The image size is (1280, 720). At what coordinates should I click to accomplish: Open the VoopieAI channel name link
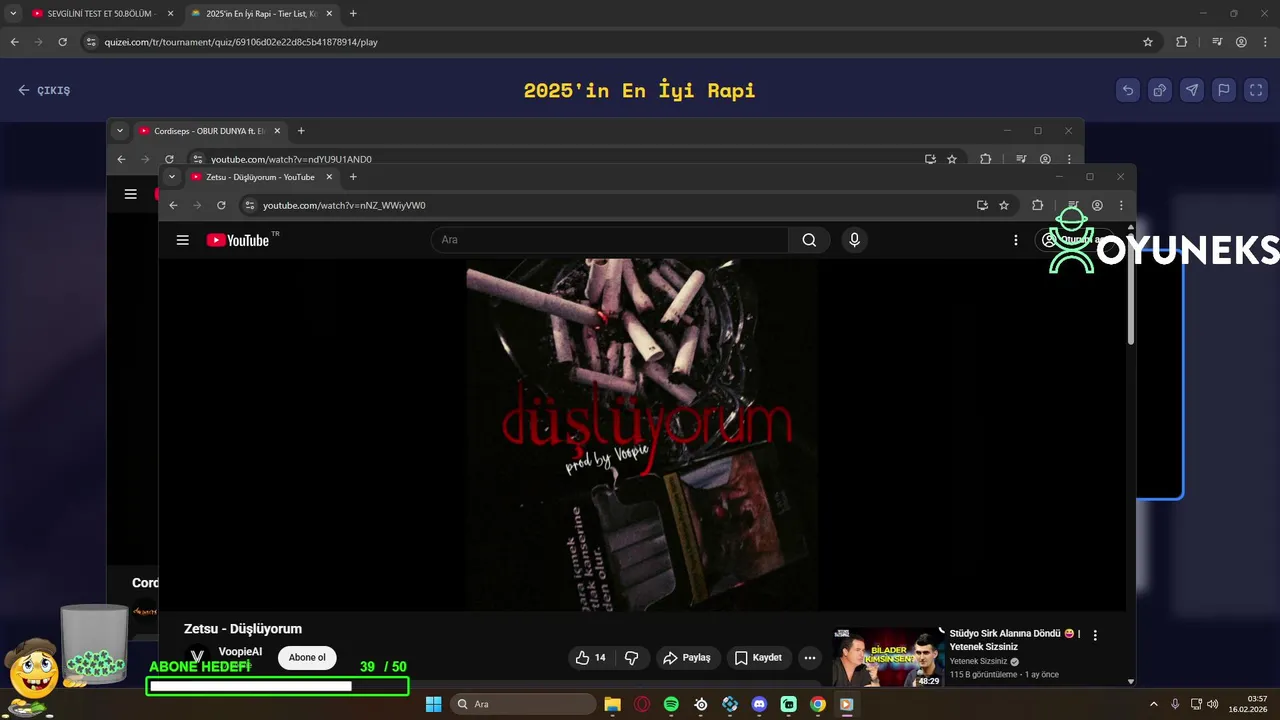240,652
